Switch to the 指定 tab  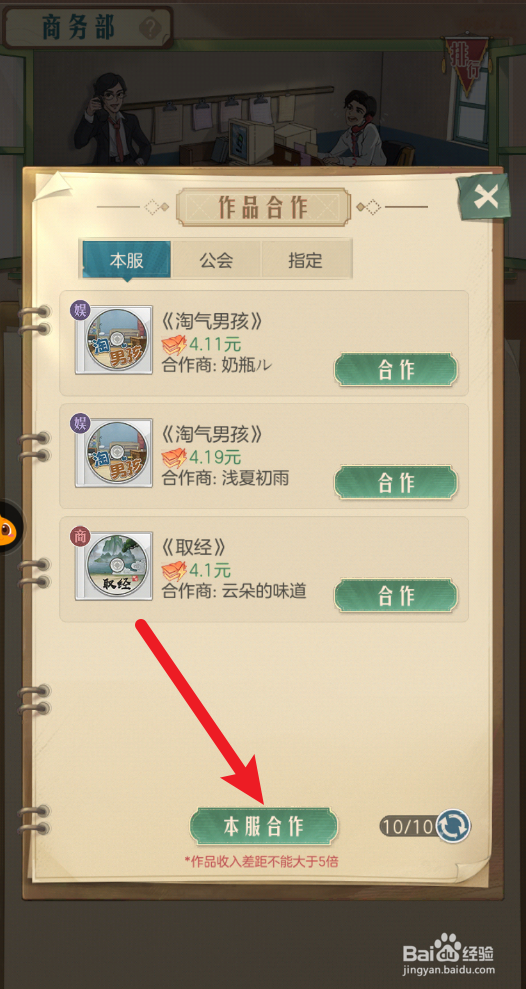pyautogui.click(x=306, y=260)
